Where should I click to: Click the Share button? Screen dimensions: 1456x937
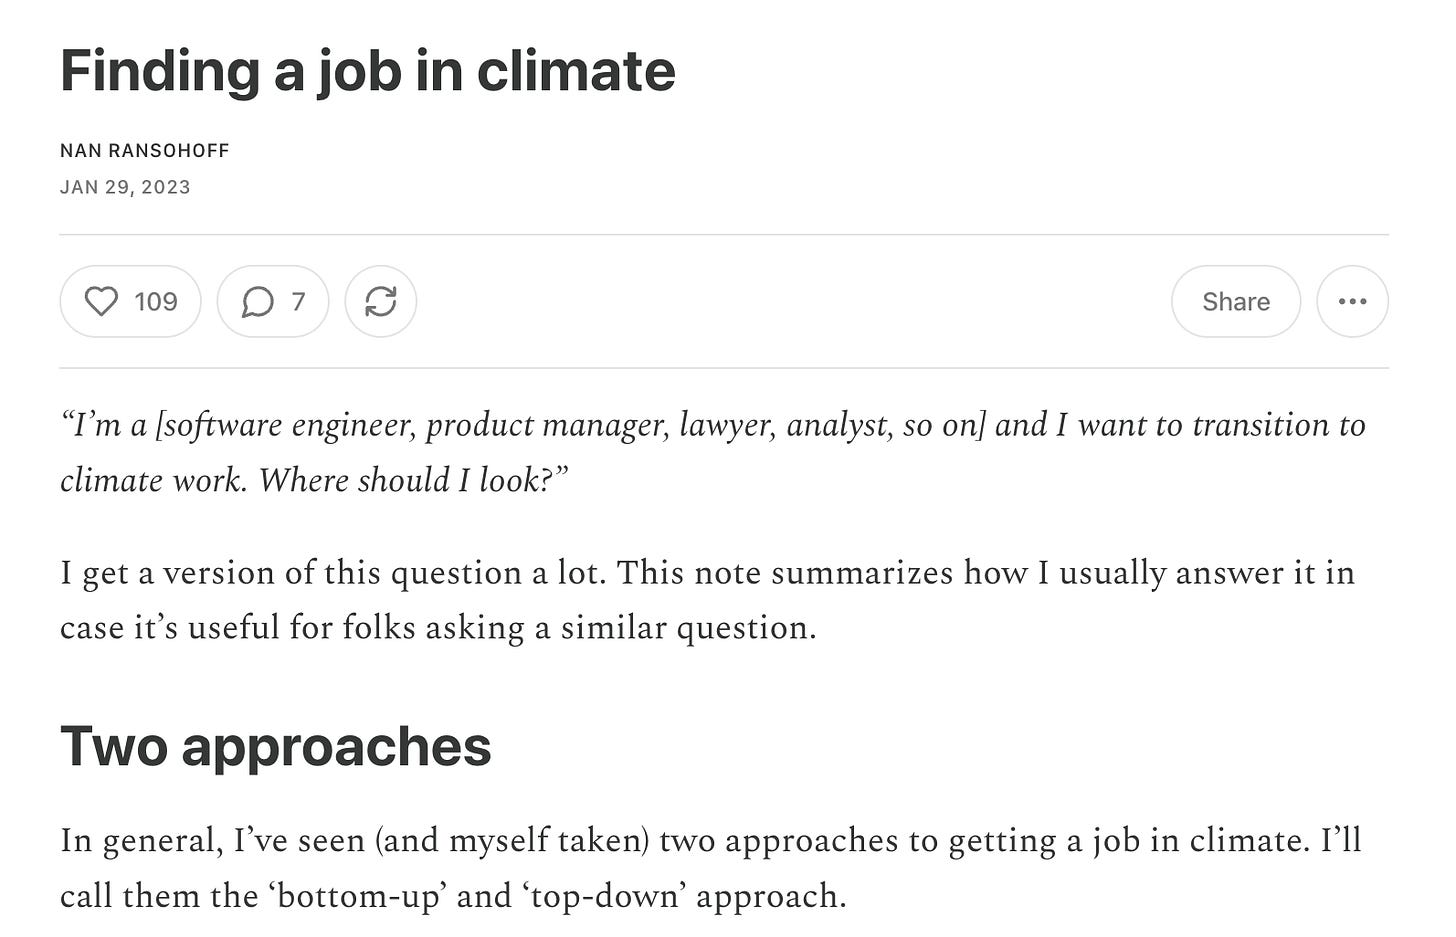pos(1236,301)
